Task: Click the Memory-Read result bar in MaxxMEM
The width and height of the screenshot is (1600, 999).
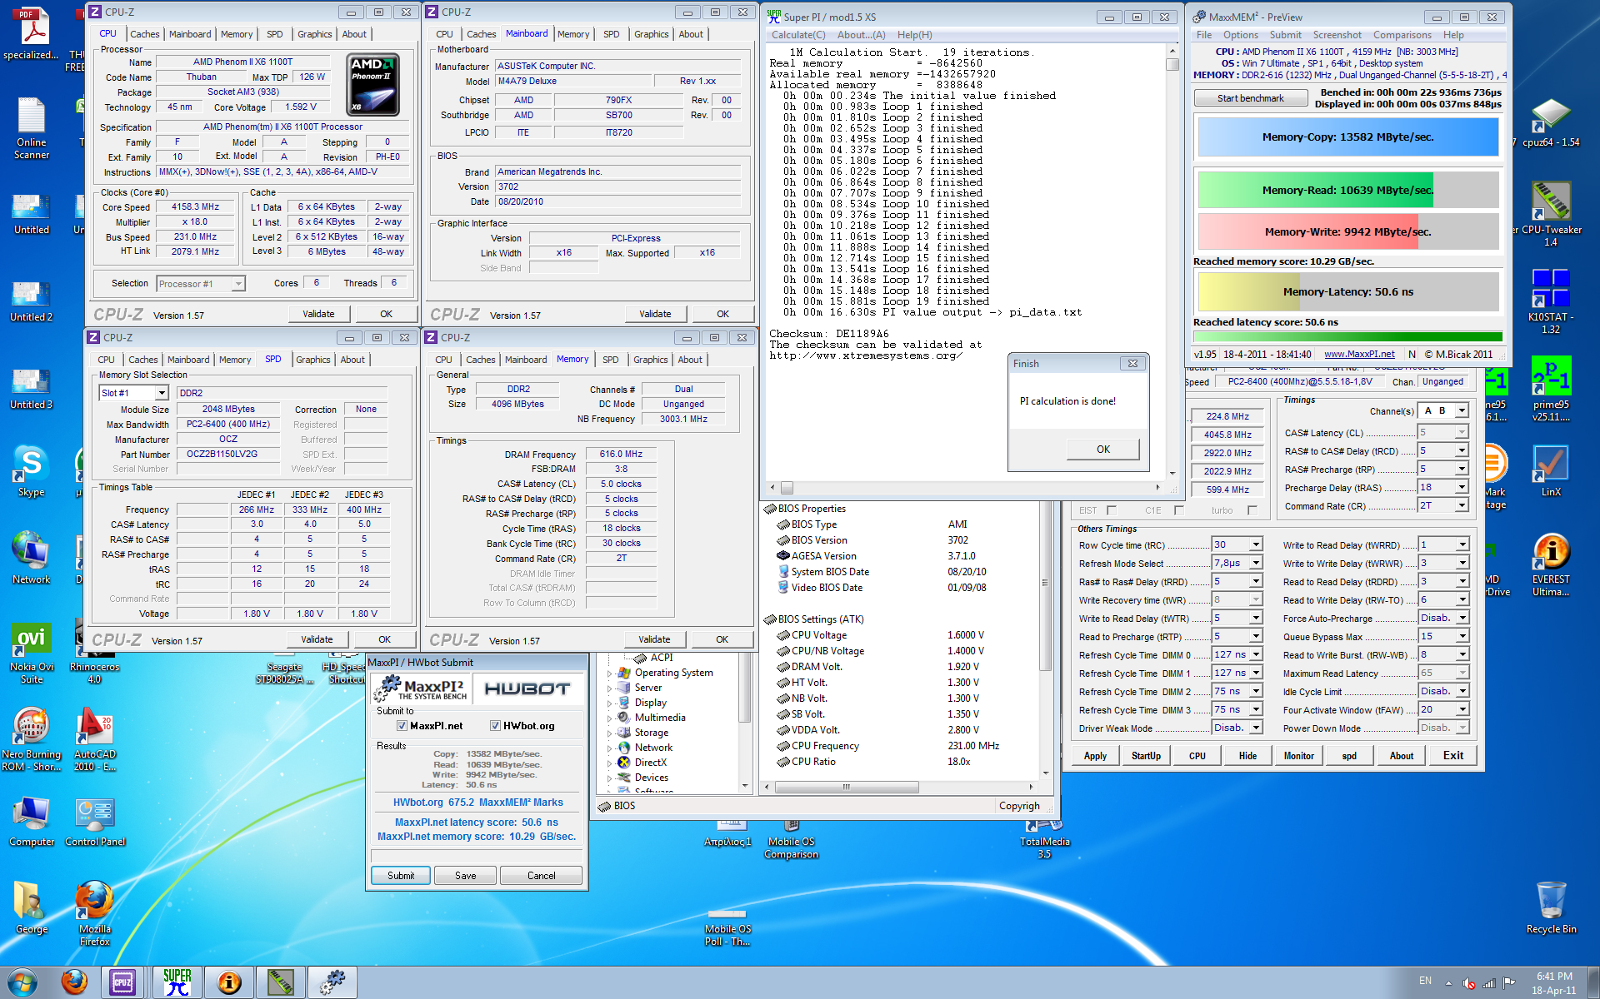Action: [1348, 190]
